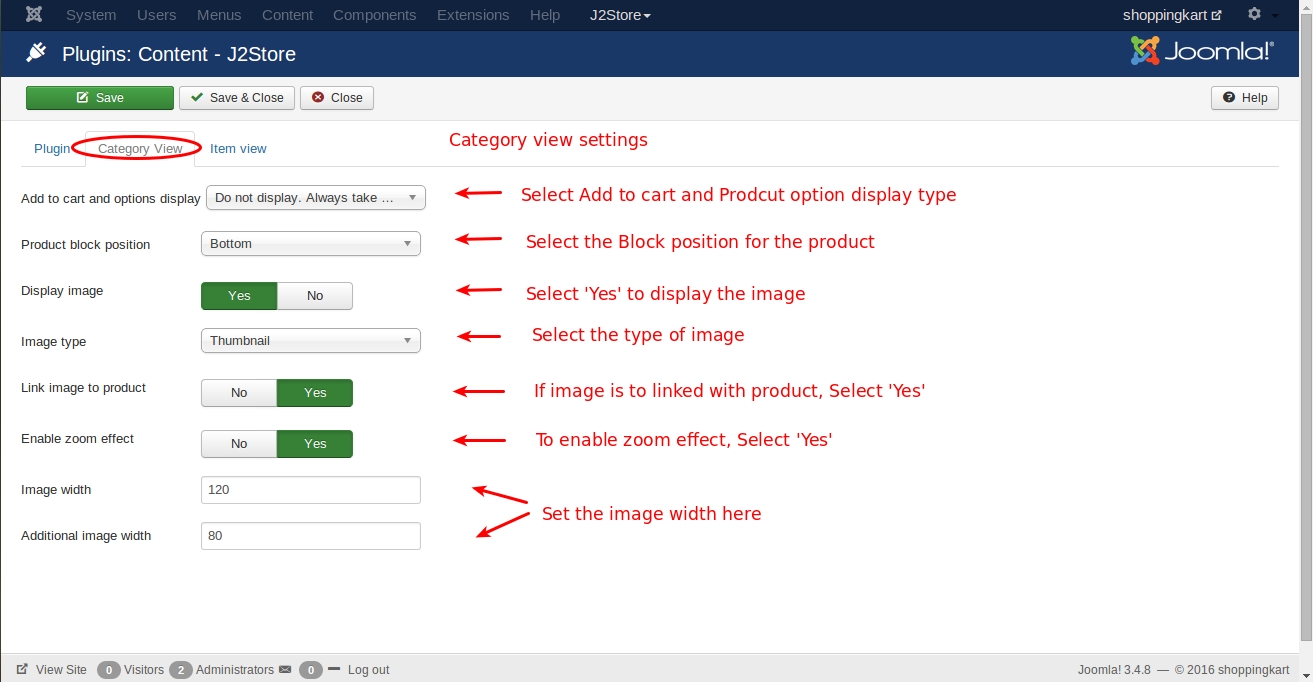Viewport: 1313px width, 682px height.
Task: Click the Link image to product label
Action: click(x=84, y=388)
